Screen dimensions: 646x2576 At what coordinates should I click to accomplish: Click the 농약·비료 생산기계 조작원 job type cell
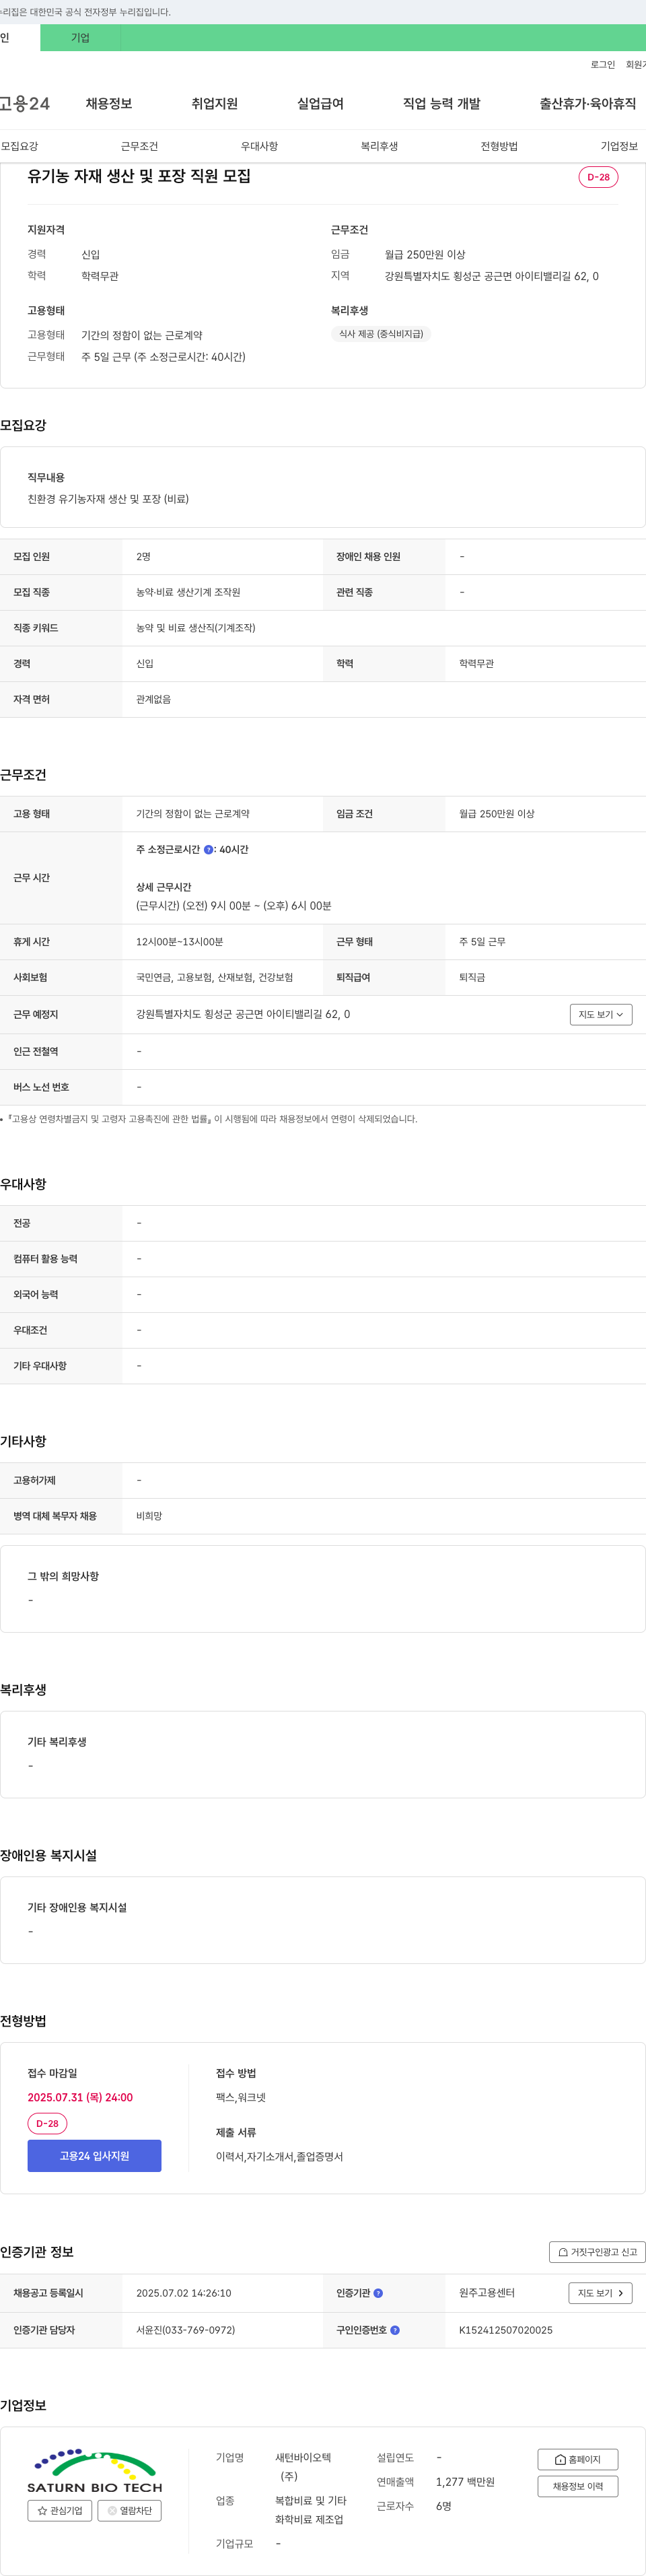[x=189, y=592]
